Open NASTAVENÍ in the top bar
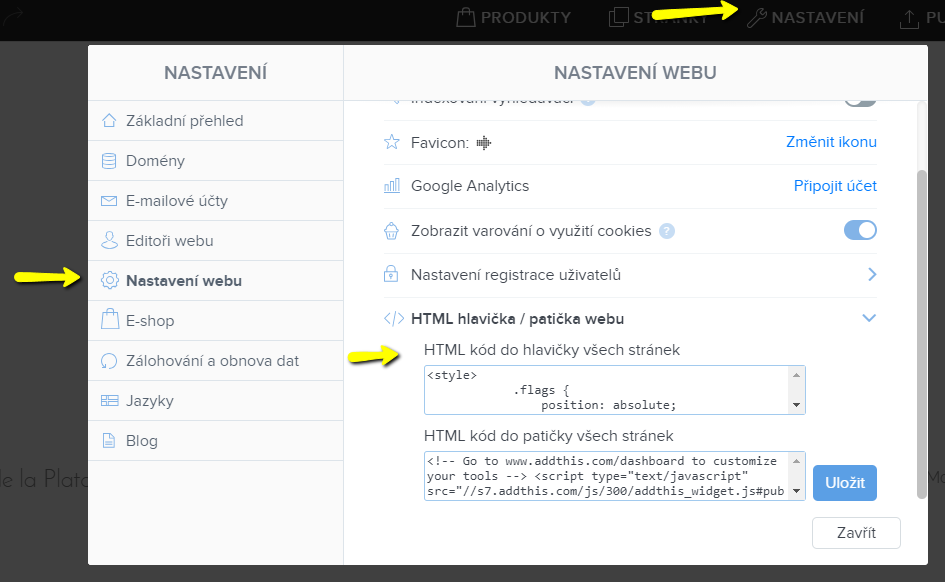Screen dimensions: 945x582 point(805,17)
